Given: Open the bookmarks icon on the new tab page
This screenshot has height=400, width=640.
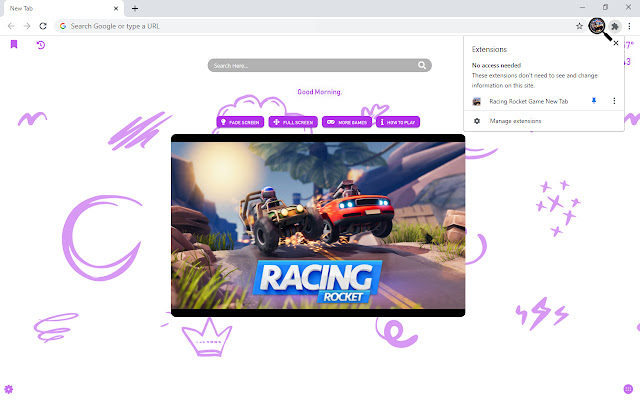Looking at the screenshot, I should pos(14,44).
